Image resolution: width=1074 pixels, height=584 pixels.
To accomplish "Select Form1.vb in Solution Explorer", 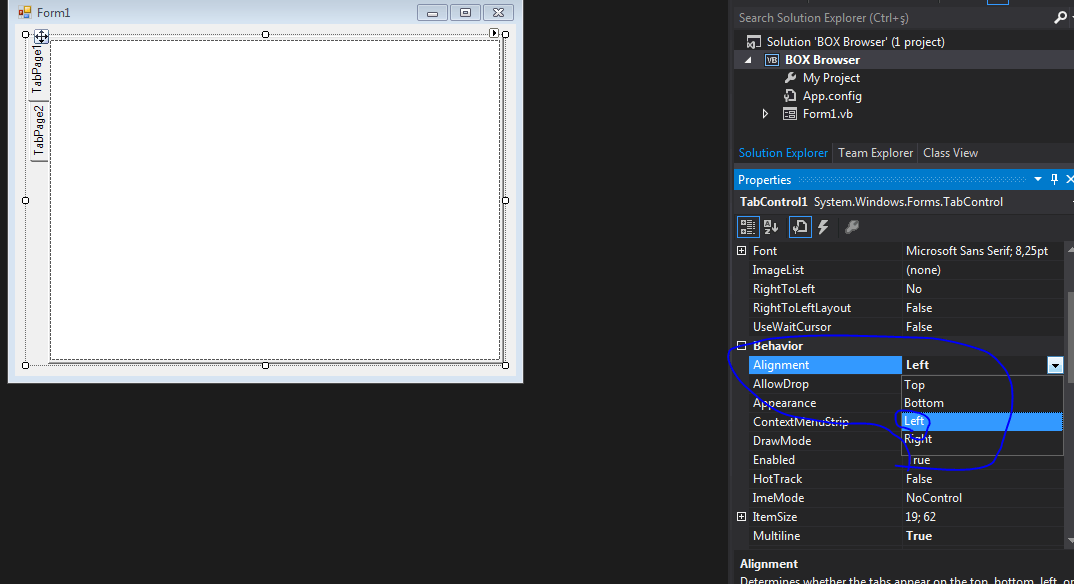I will coord(827,114).
